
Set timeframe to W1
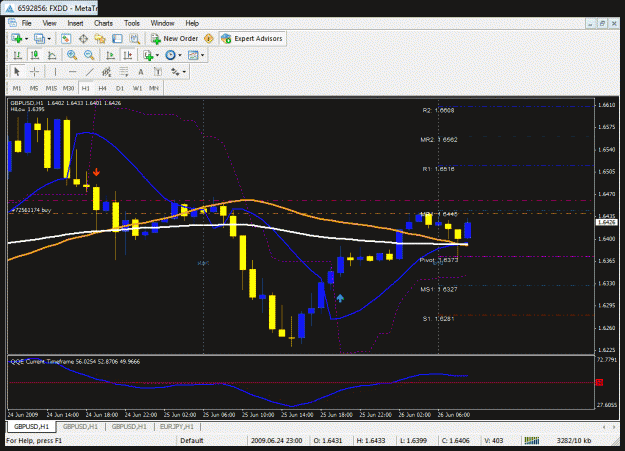pyautogui.click(x=137, y=88)
